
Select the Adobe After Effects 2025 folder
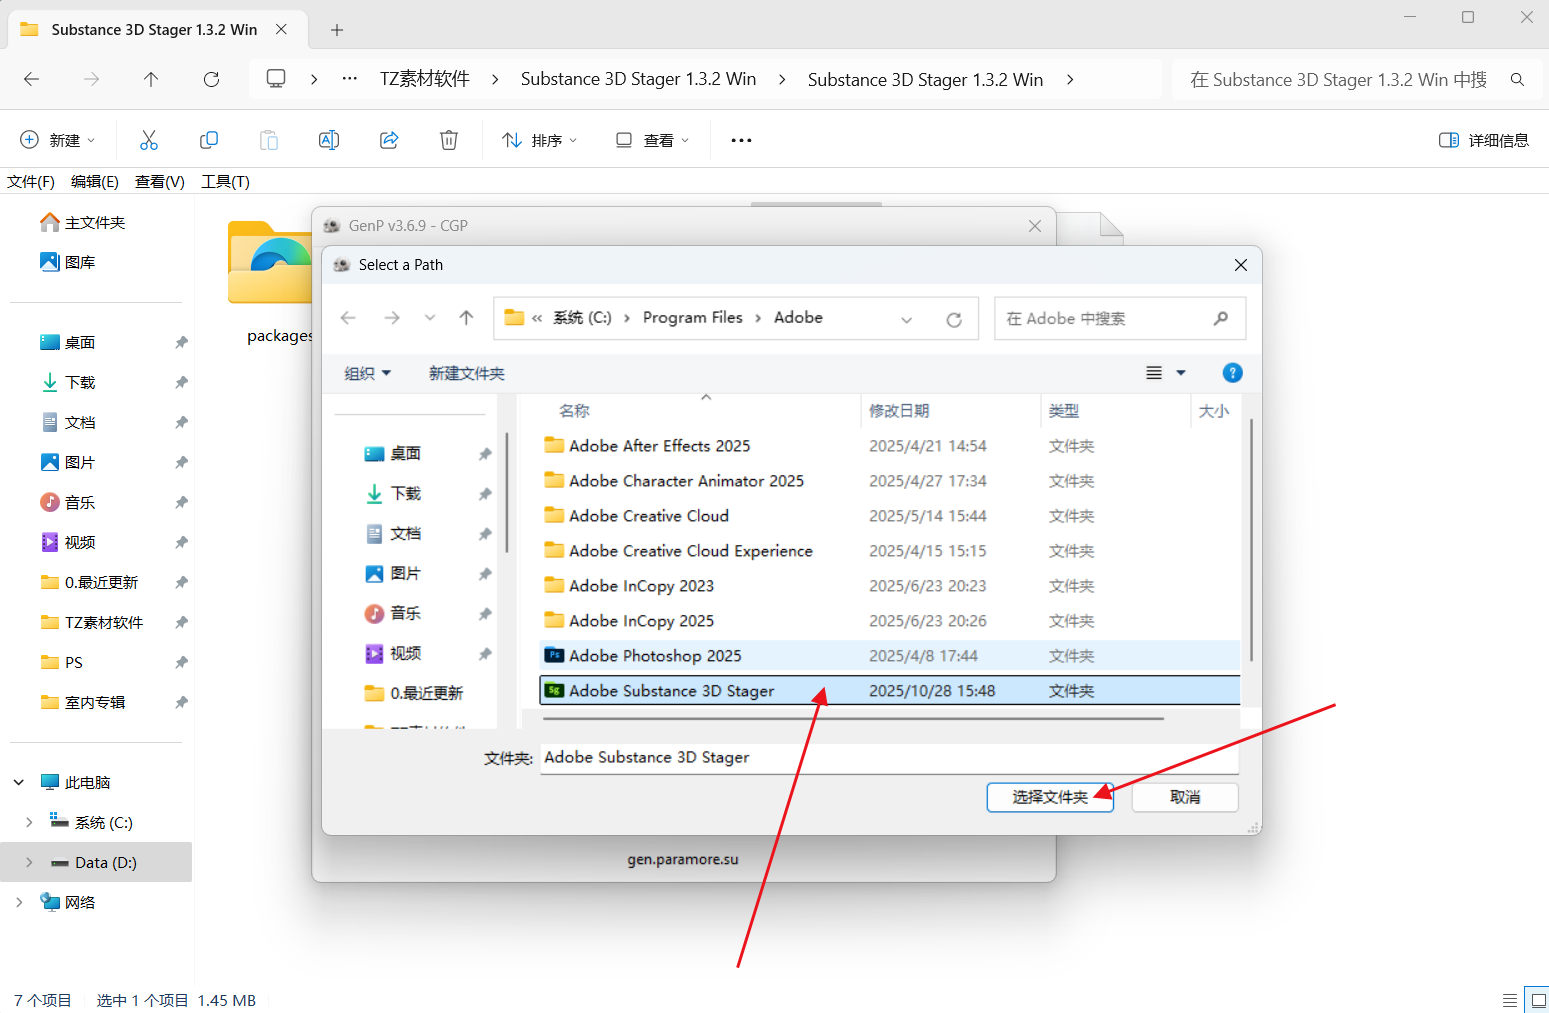(889, 446)
